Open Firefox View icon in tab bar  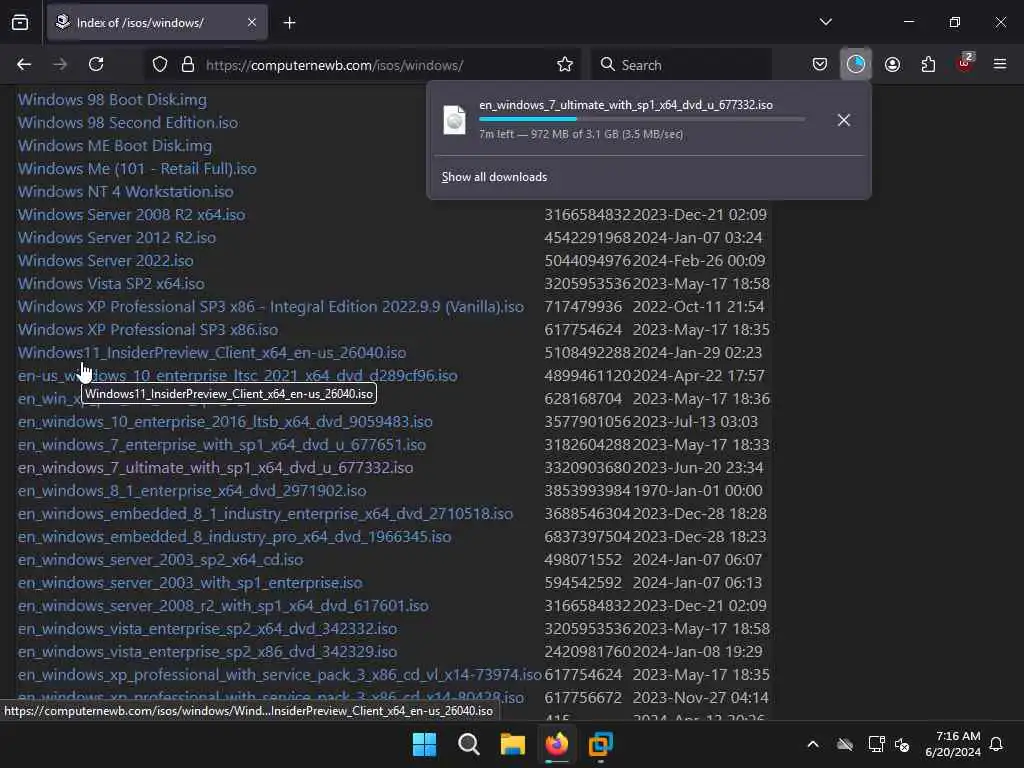tap(20, 22)
